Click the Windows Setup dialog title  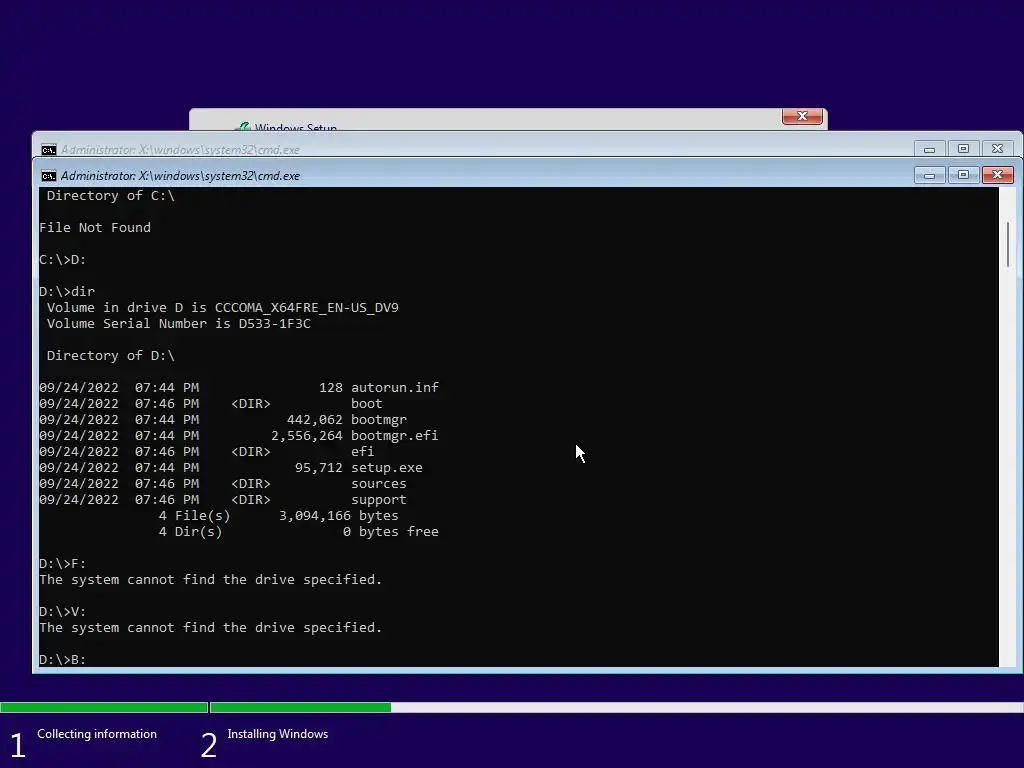295,127
